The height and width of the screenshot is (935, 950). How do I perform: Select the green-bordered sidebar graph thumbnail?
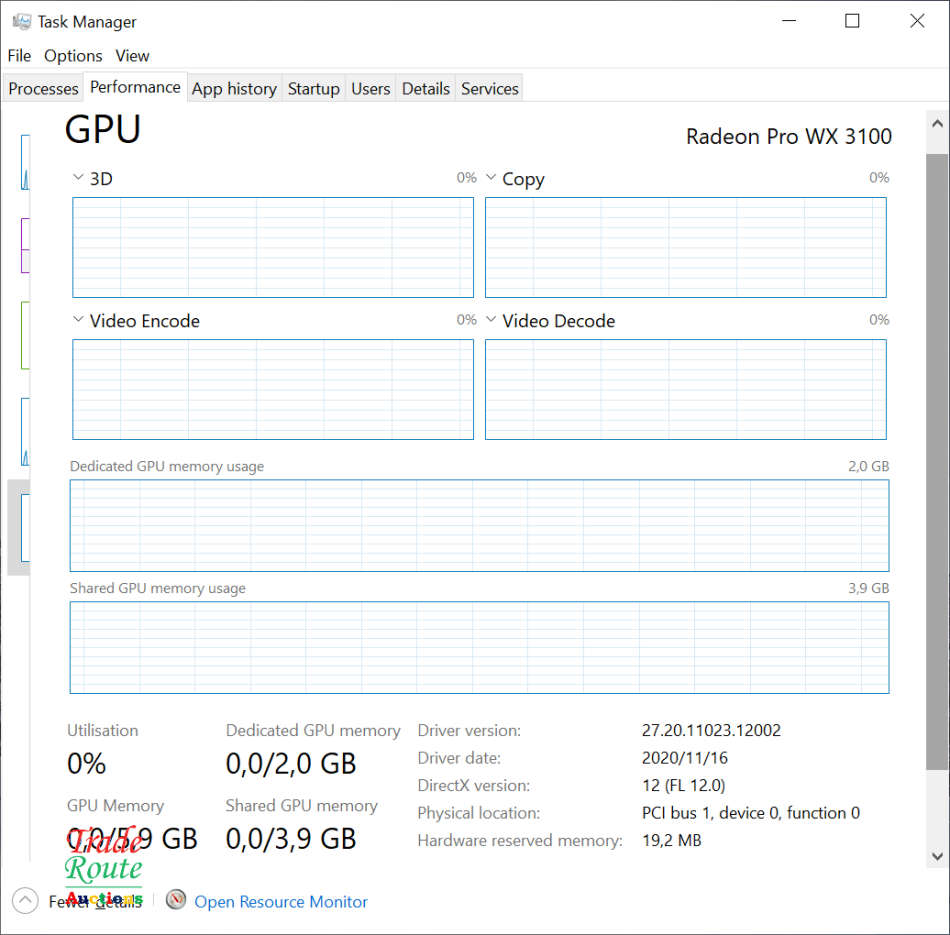25,335
